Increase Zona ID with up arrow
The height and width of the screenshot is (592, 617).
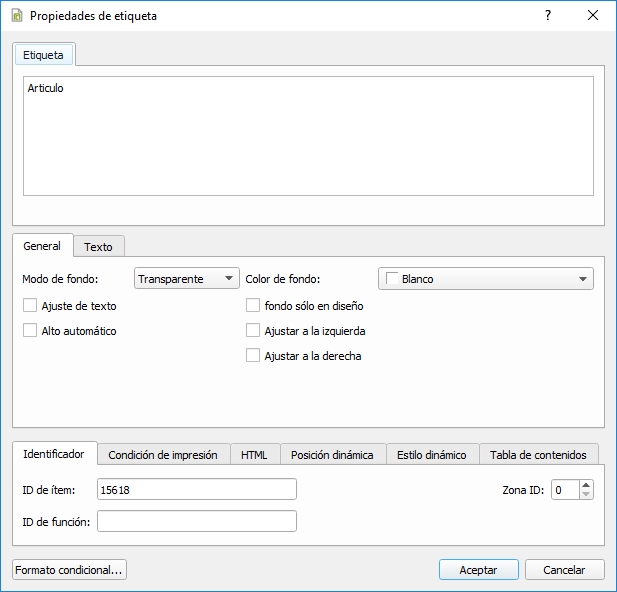pyautogui.click(x=586, y=485)
